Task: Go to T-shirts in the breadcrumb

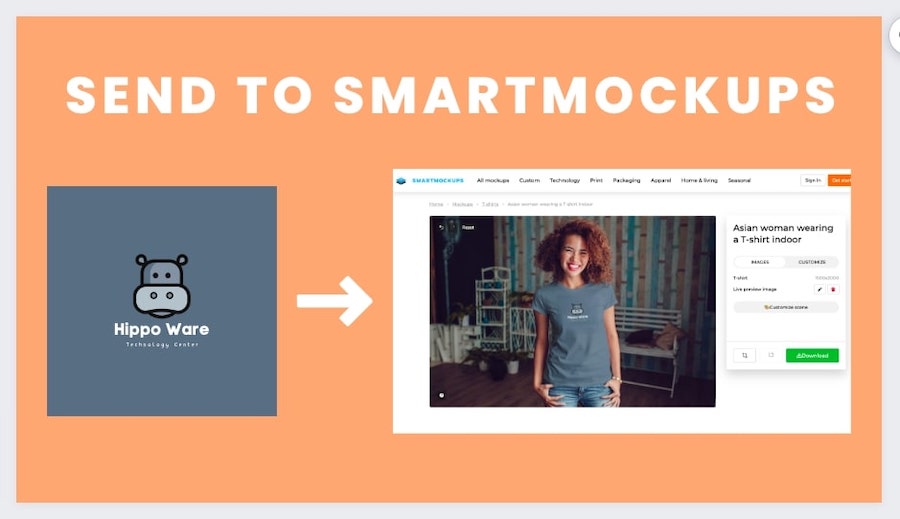Action: tap(490, 204)
